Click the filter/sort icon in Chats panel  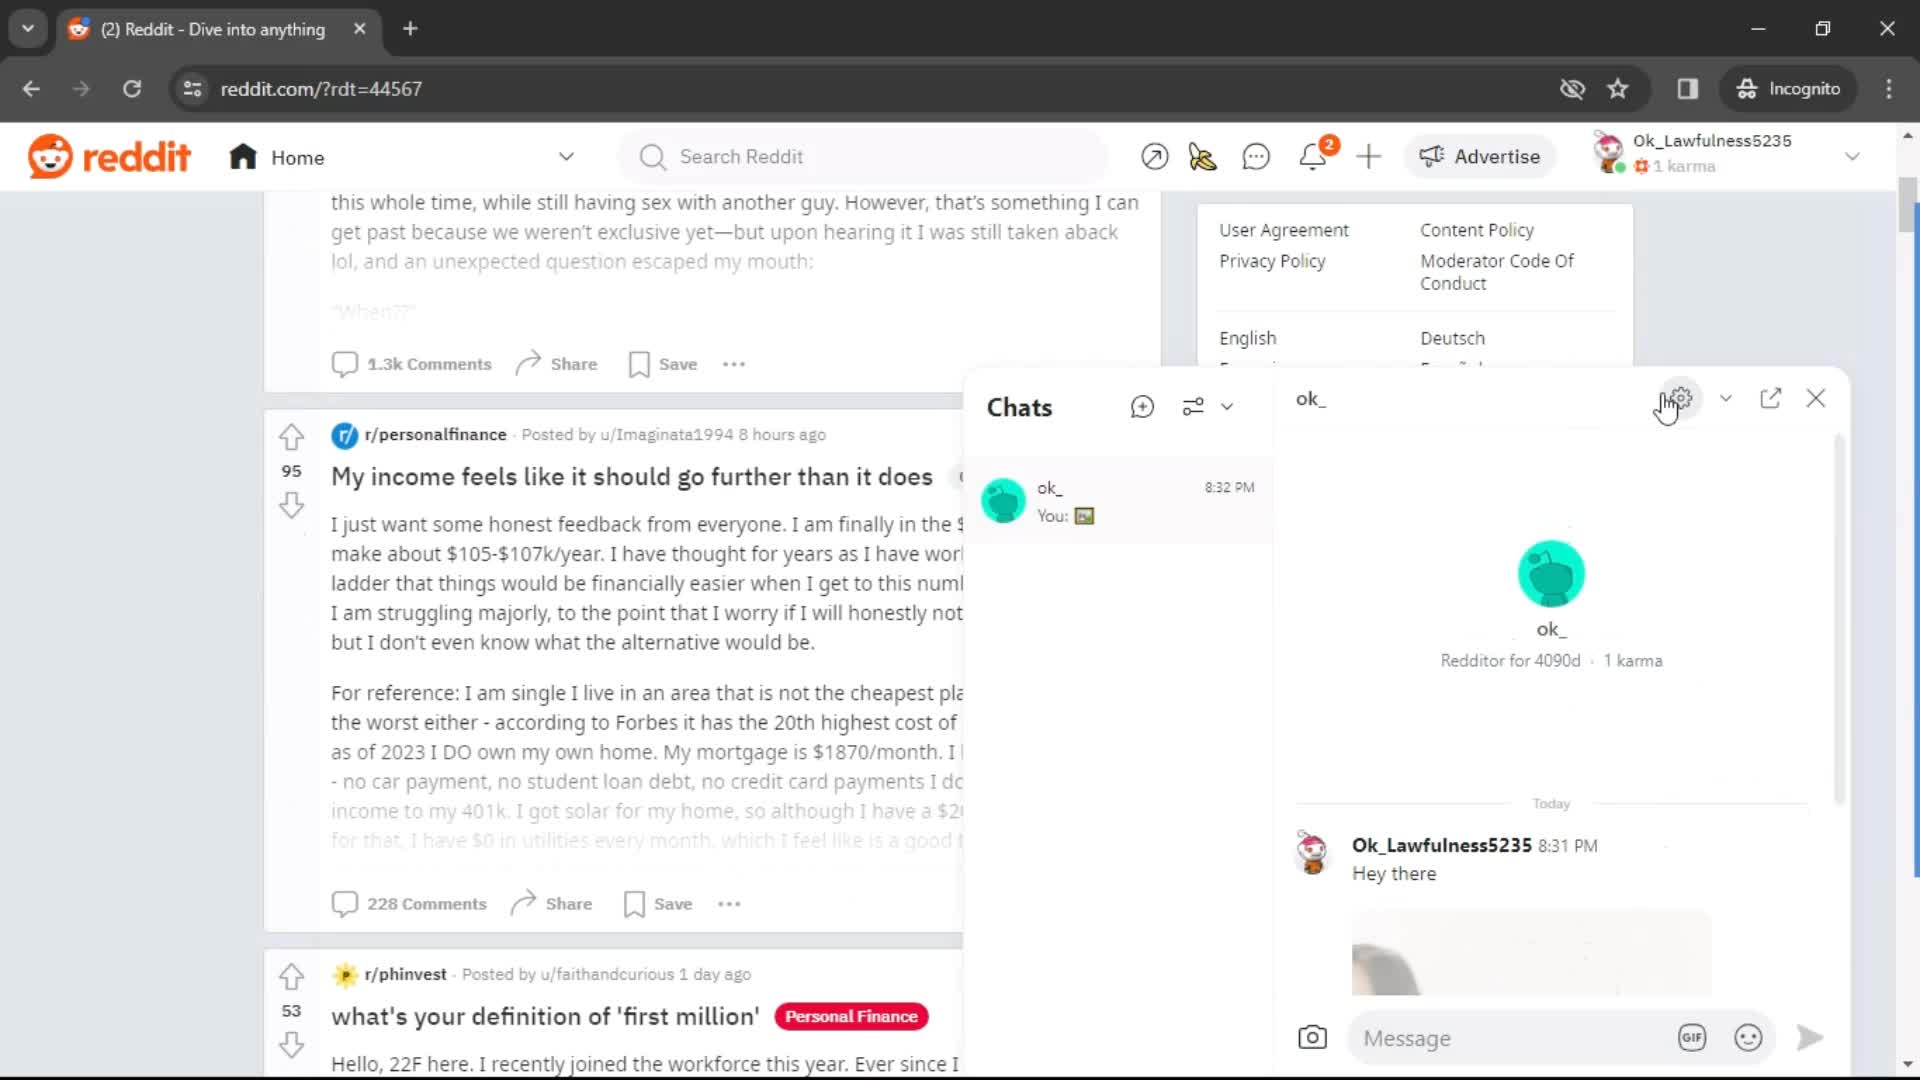1193,406
